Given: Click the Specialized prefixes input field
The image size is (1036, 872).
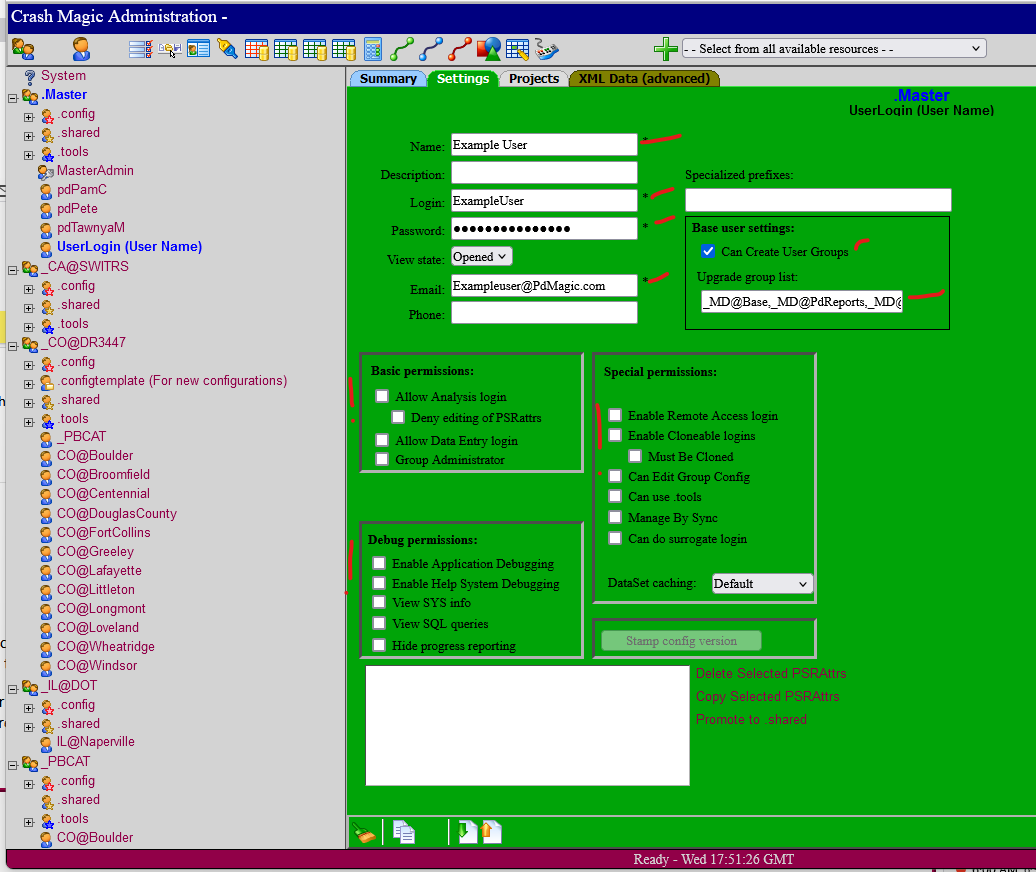Looking at the screenshot, I should pyautogui.click(x=818, y=200).
